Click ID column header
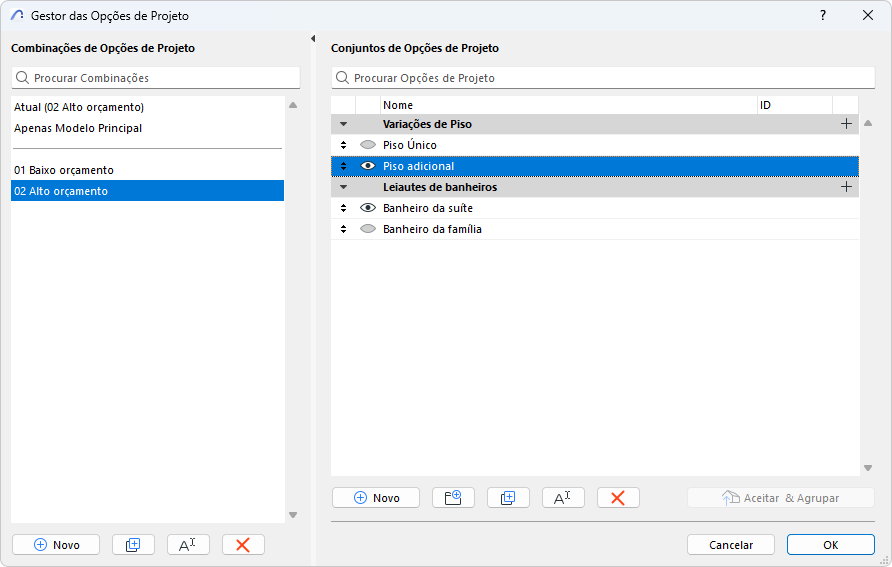 click(x=795, y=105)
